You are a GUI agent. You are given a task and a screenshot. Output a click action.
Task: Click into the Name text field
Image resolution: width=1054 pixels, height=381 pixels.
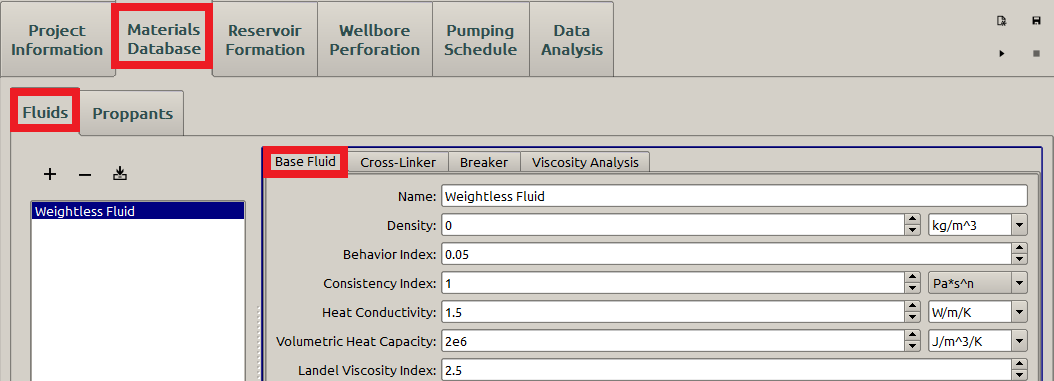click(x=734, y=197)
